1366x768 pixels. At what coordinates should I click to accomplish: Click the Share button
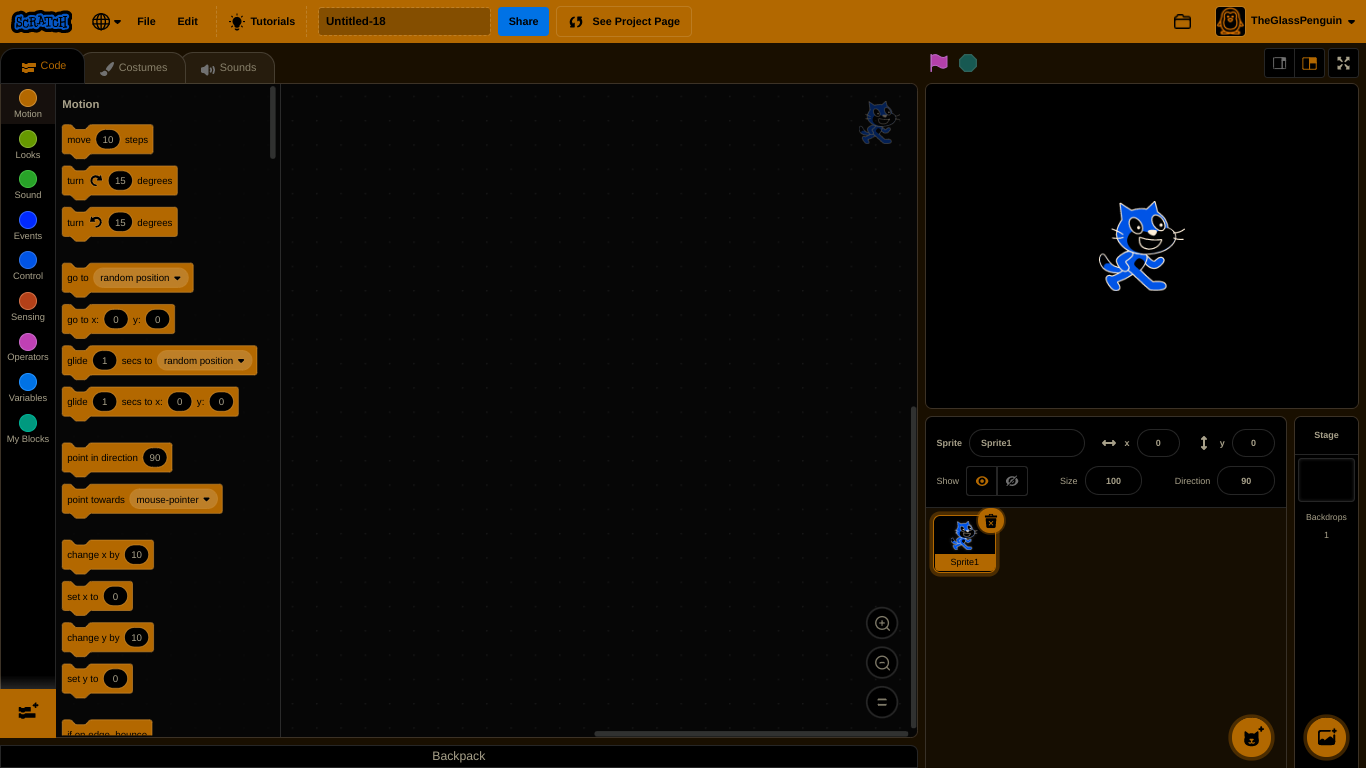point(523,21)
